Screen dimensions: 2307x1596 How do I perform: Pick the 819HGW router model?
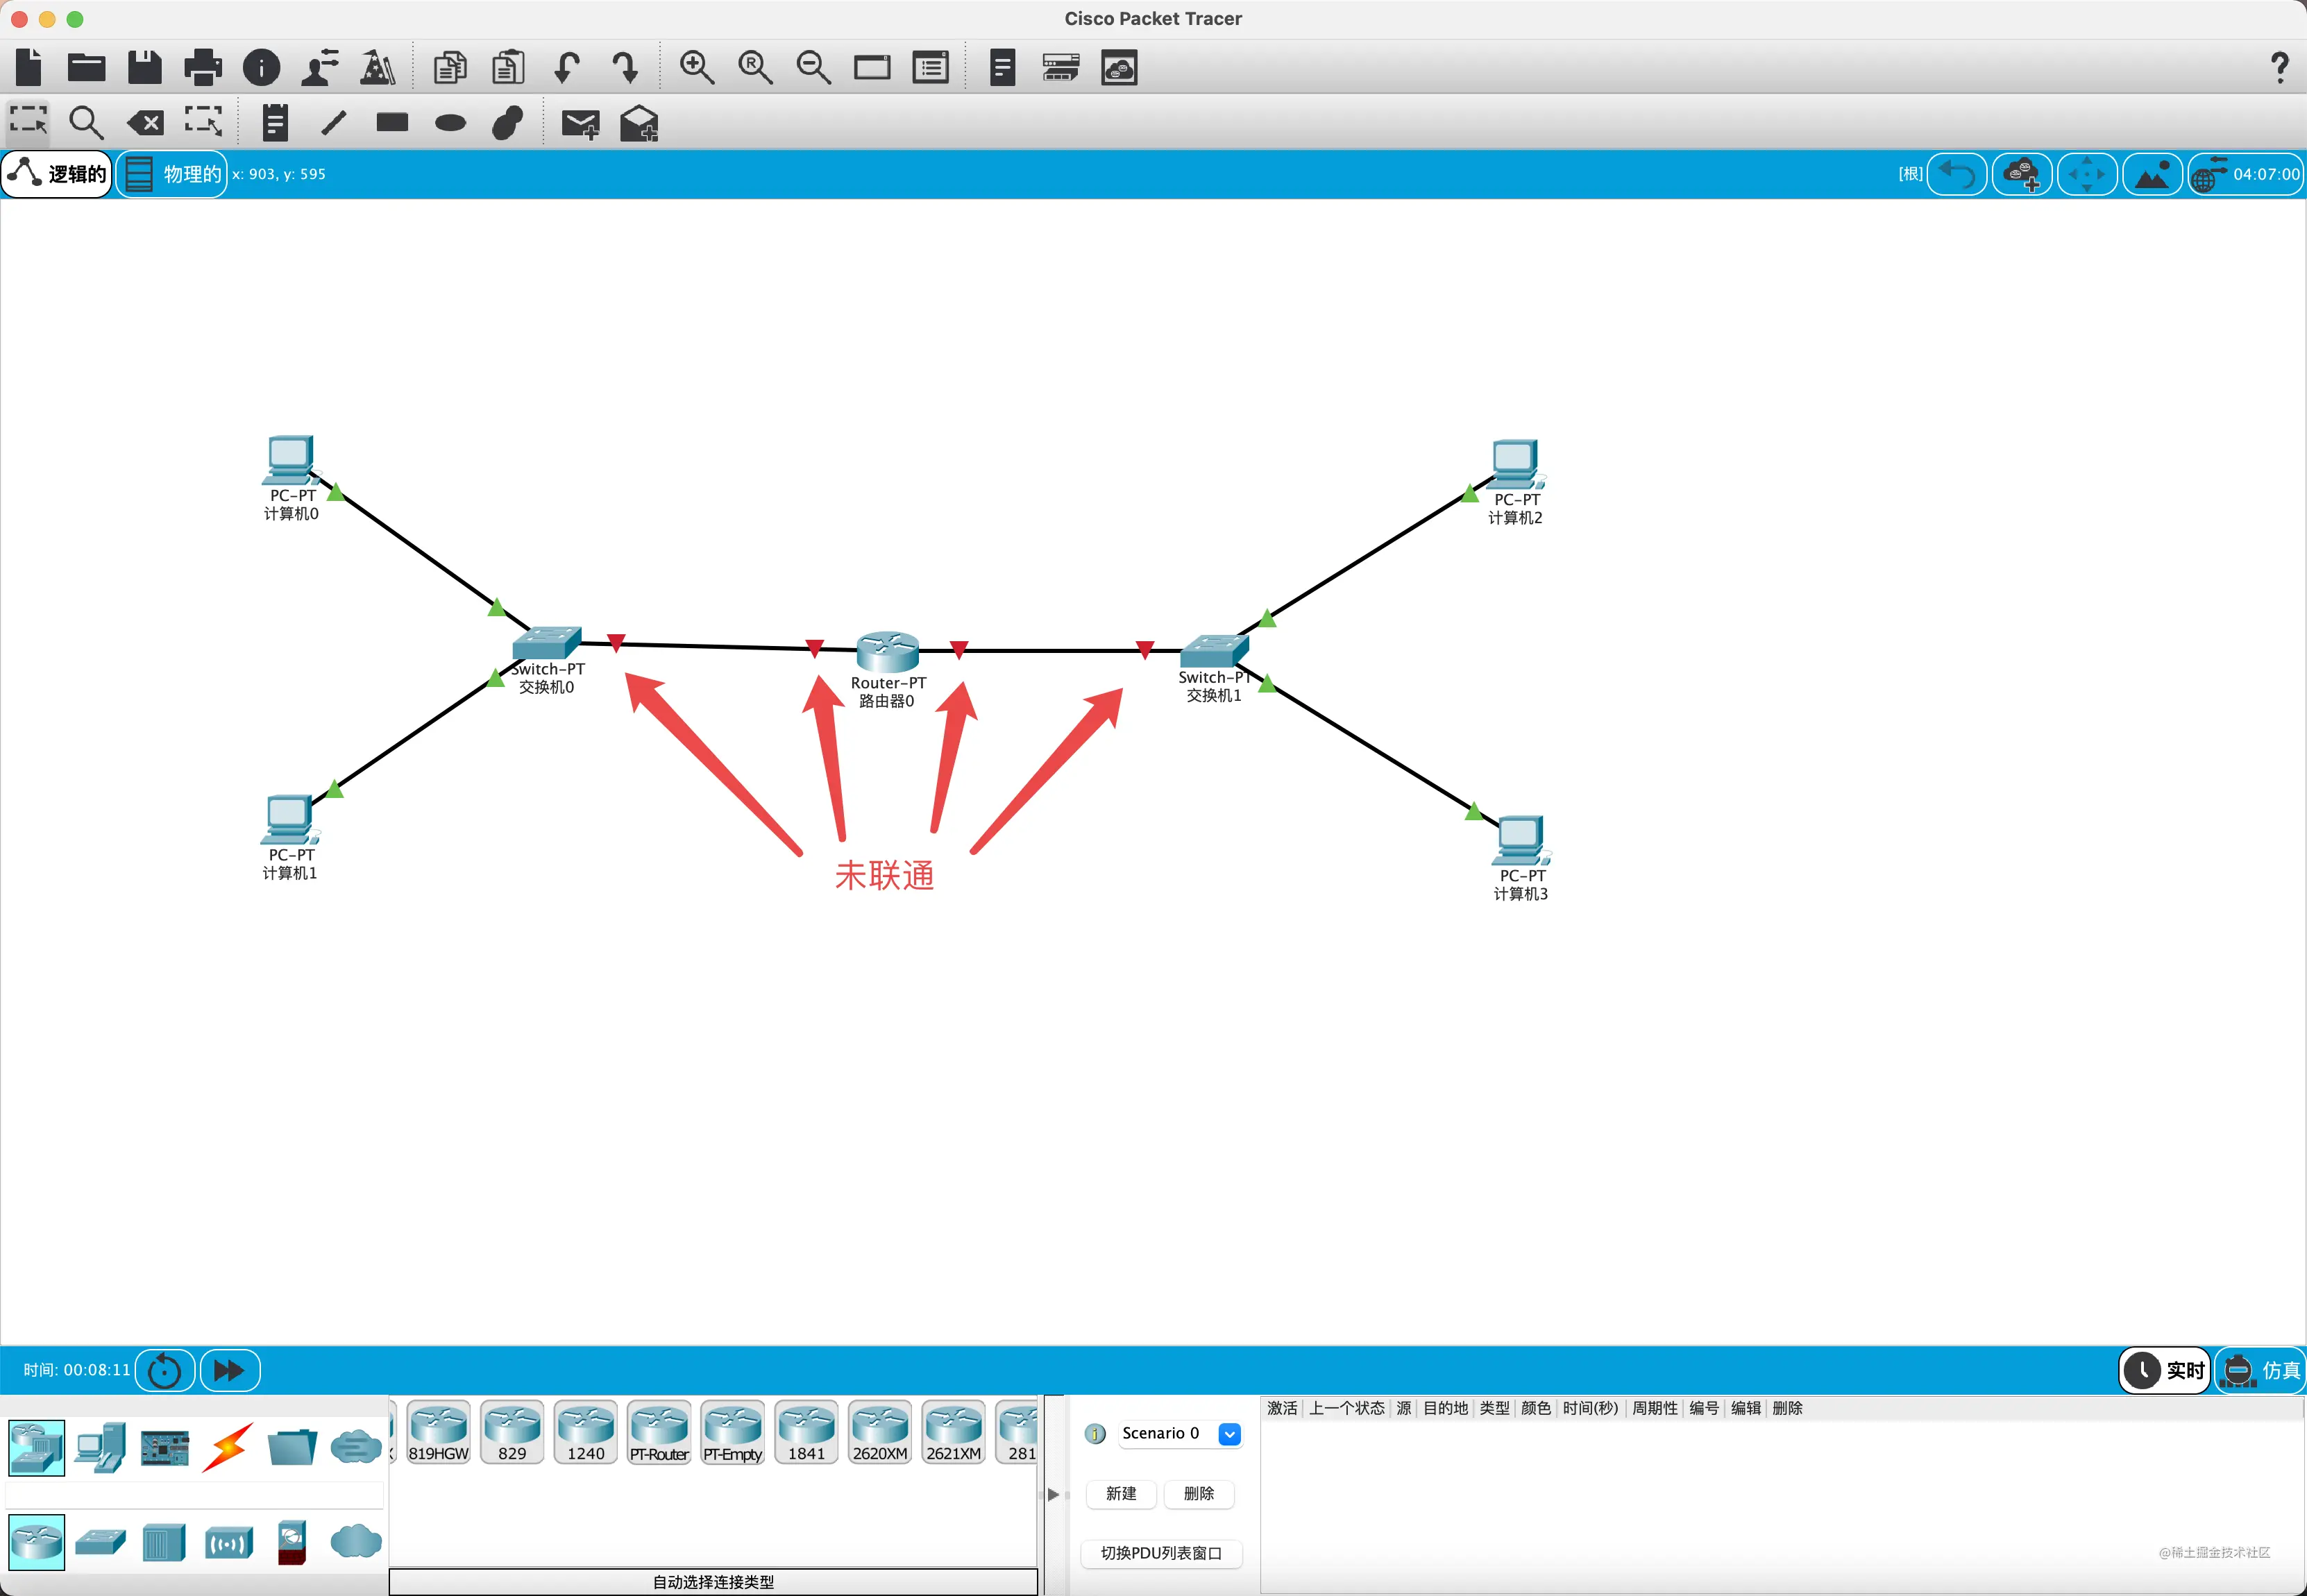[439, 1432]
